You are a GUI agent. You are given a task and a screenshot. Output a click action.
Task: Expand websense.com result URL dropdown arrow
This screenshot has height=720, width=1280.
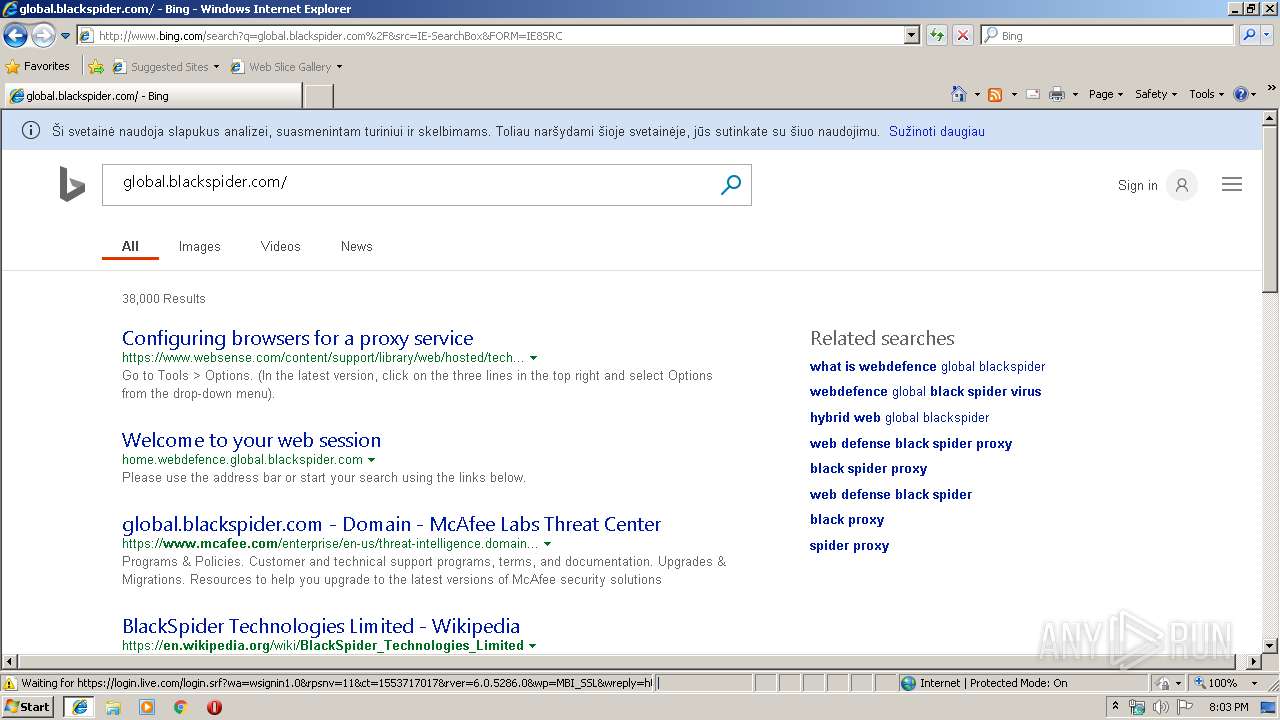click(x=533, y=358)
